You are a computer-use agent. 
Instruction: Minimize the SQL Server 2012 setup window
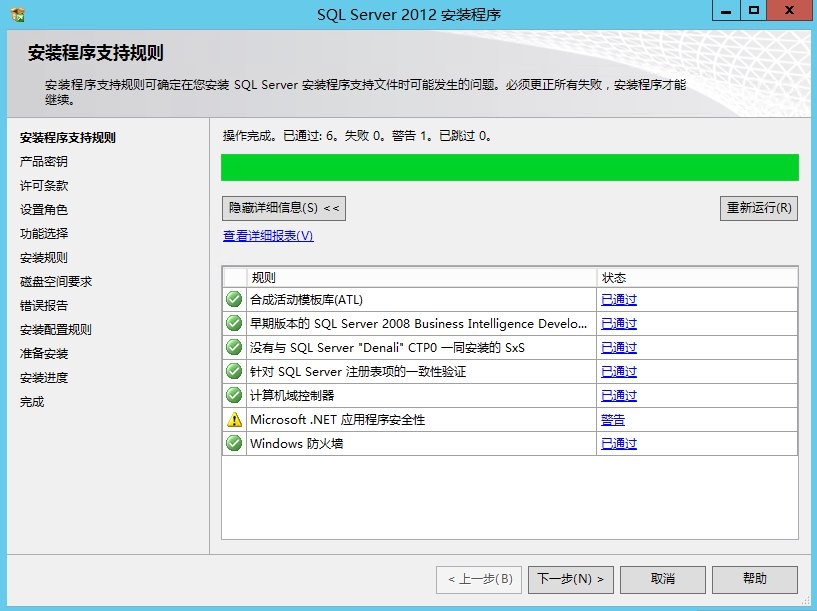(x=726, y=10)
